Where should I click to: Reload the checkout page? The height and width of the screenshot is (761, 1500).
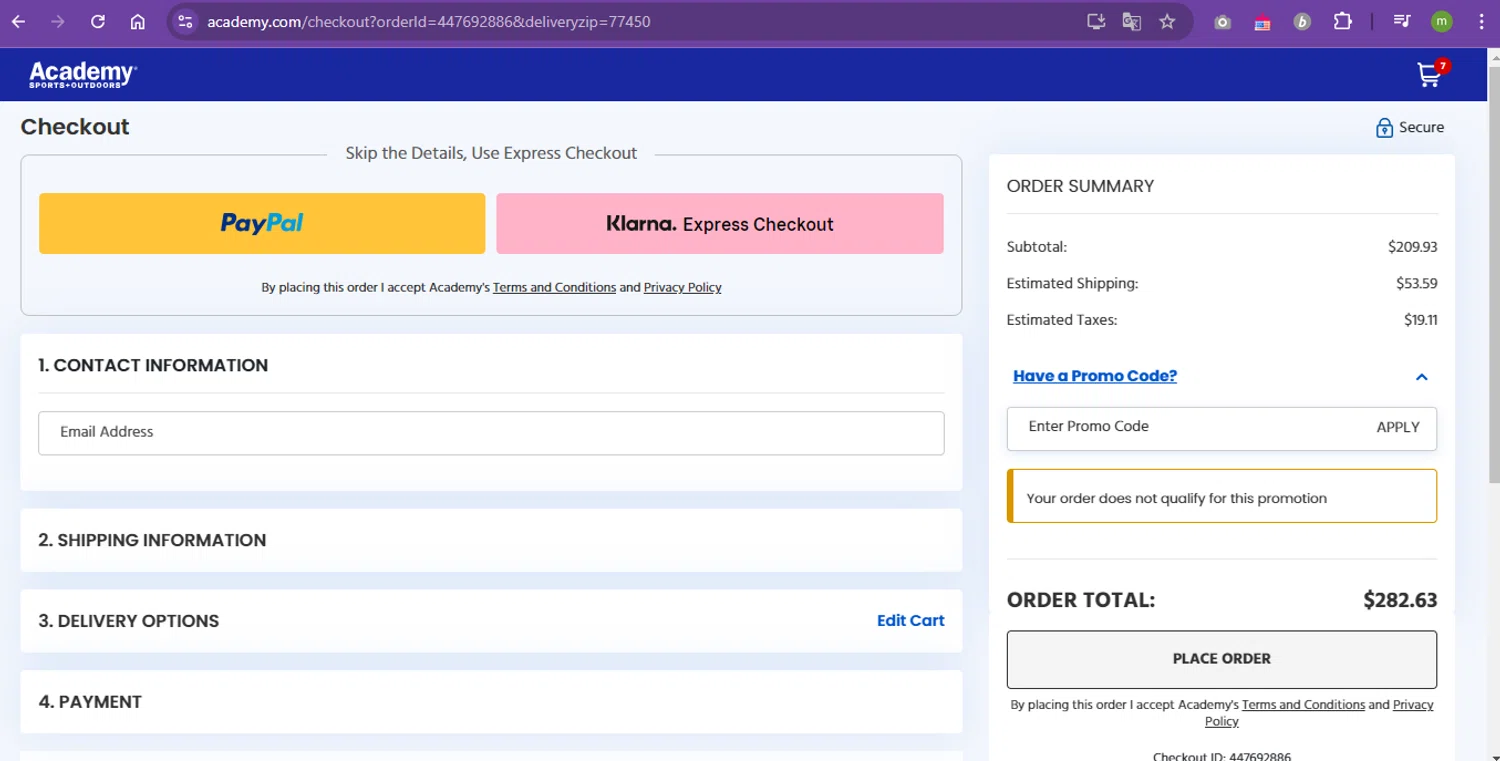(x=98, y=21)
